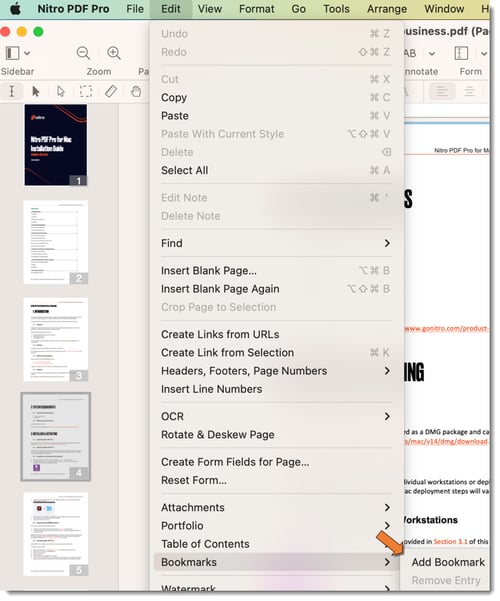Screen dimensions: 500x601
Task: Select the Correct Text eraser tool
Action: tap(111, 91)
